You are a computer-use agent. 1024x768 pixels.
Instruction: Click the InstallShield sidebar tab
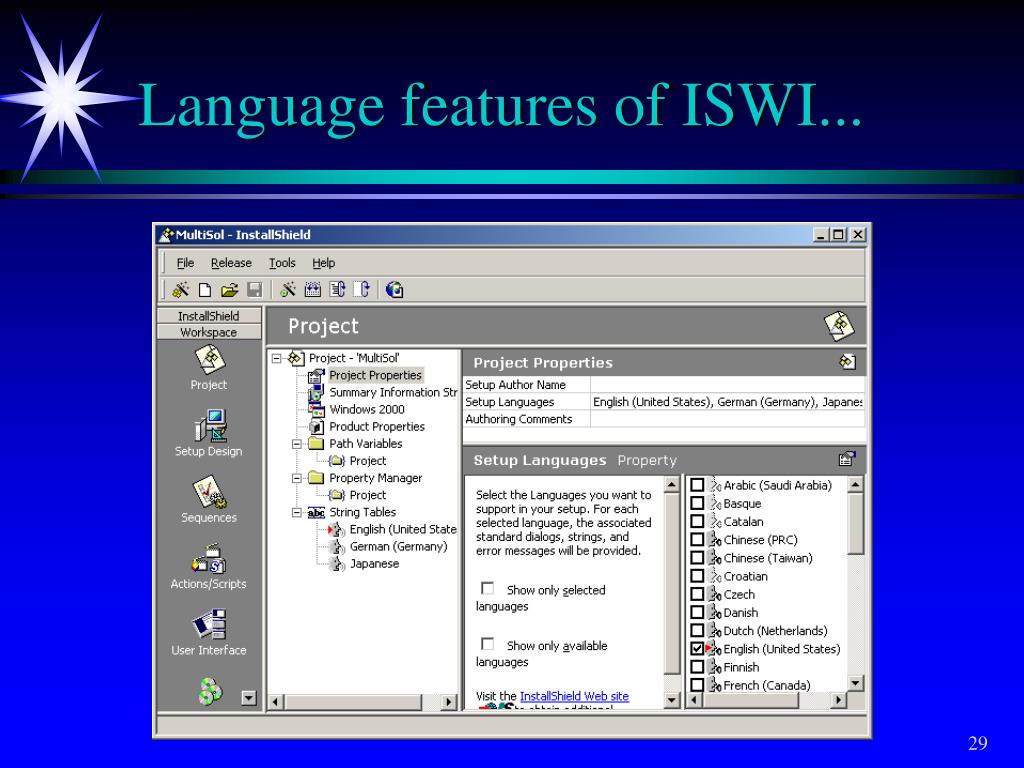point(209,315)
